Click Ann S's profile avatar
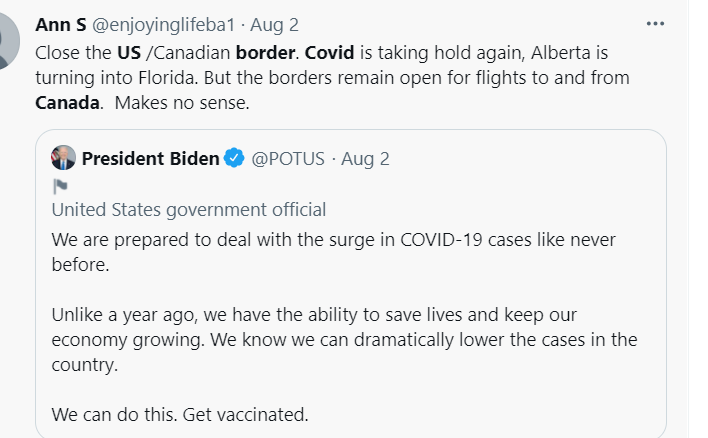 8,42
